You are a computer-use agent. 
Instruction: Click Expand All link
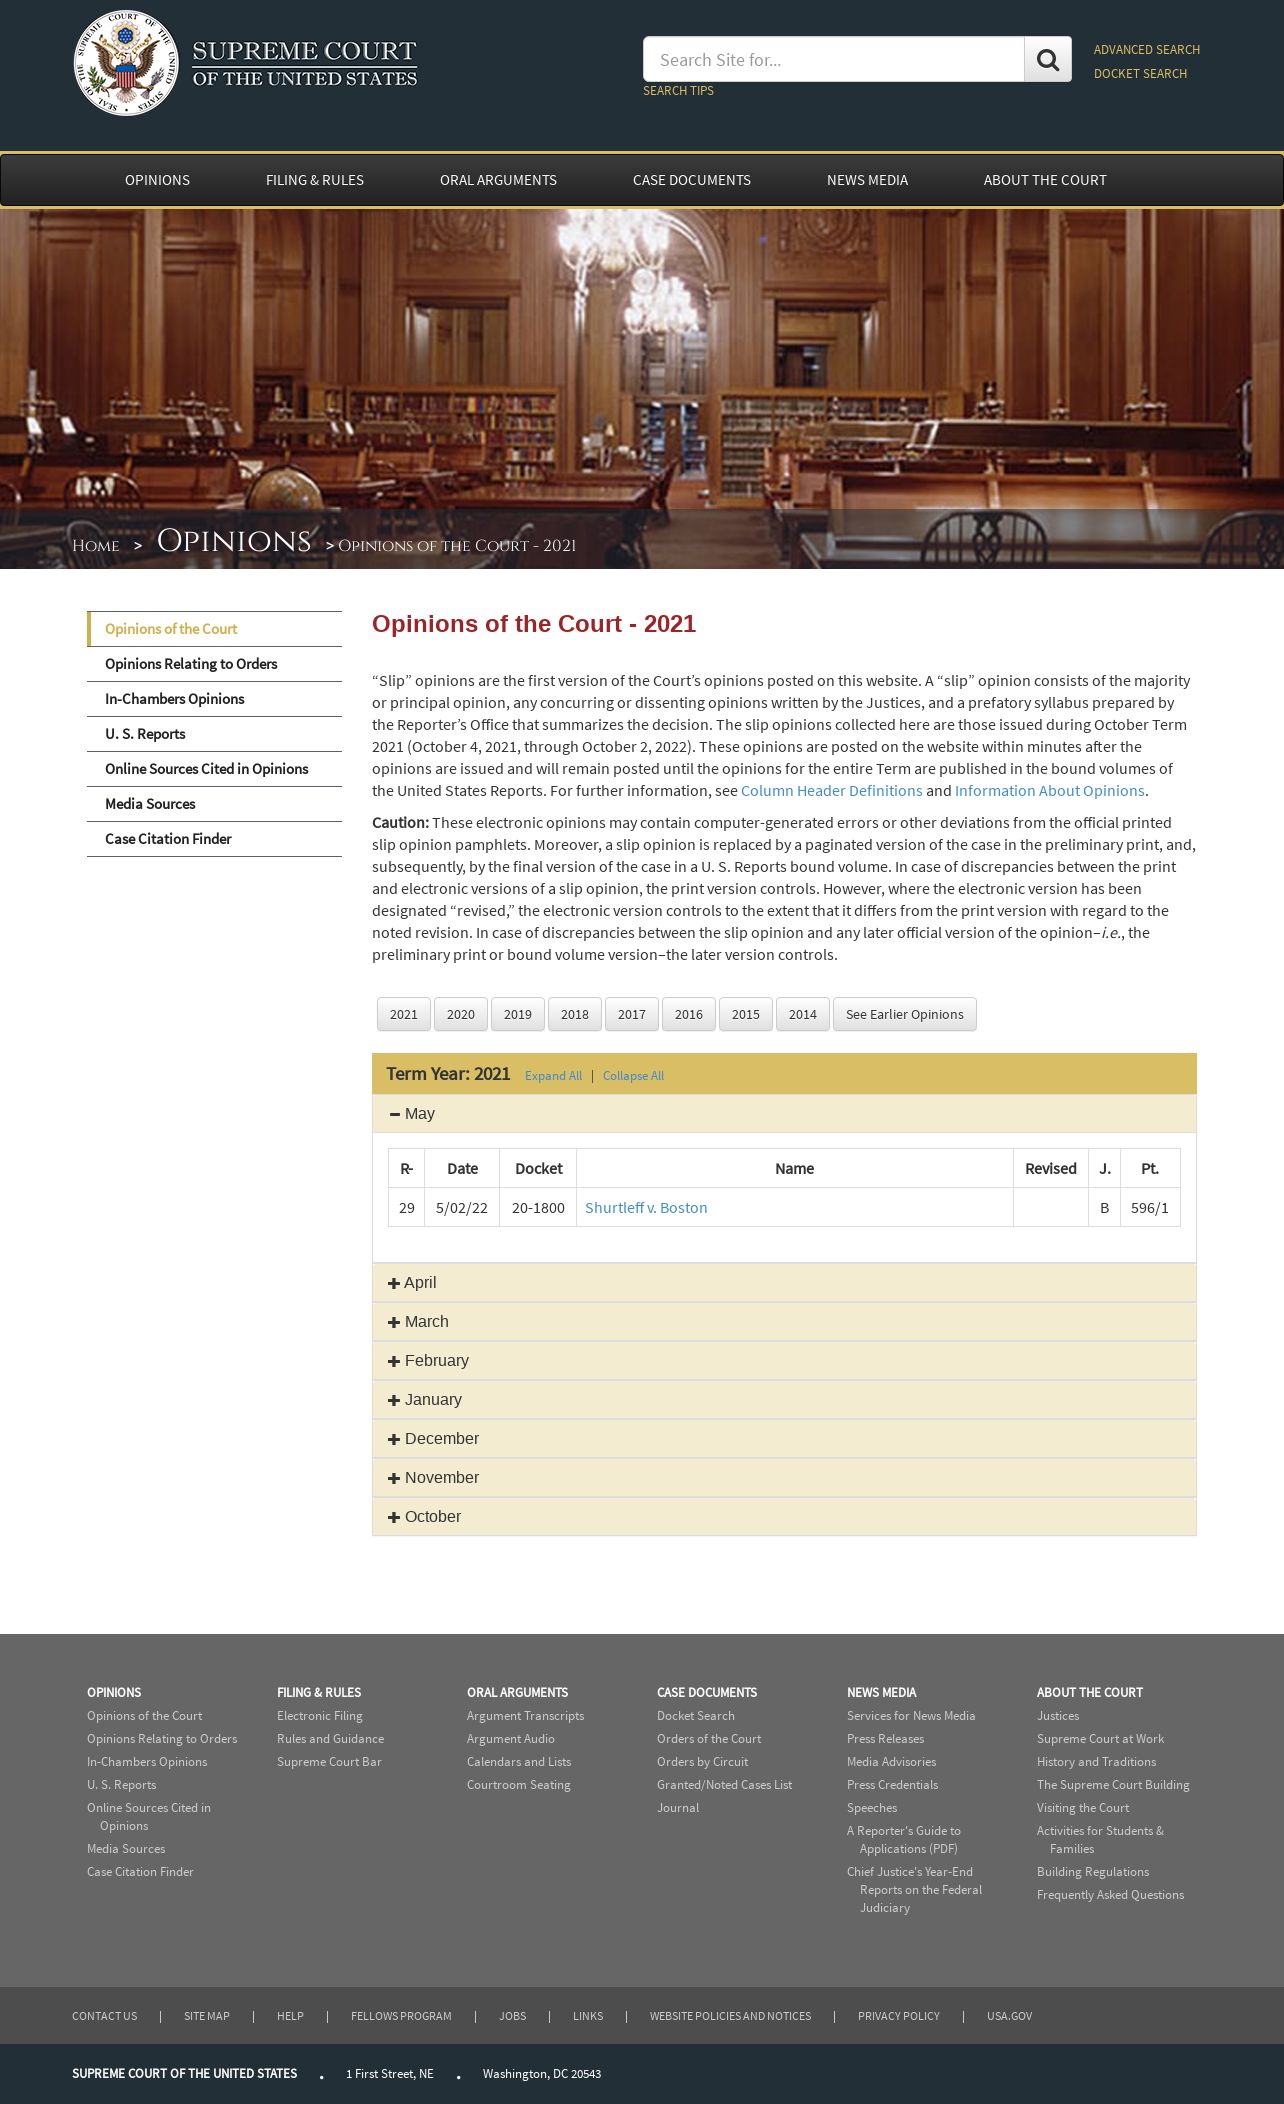point(553,1076)
